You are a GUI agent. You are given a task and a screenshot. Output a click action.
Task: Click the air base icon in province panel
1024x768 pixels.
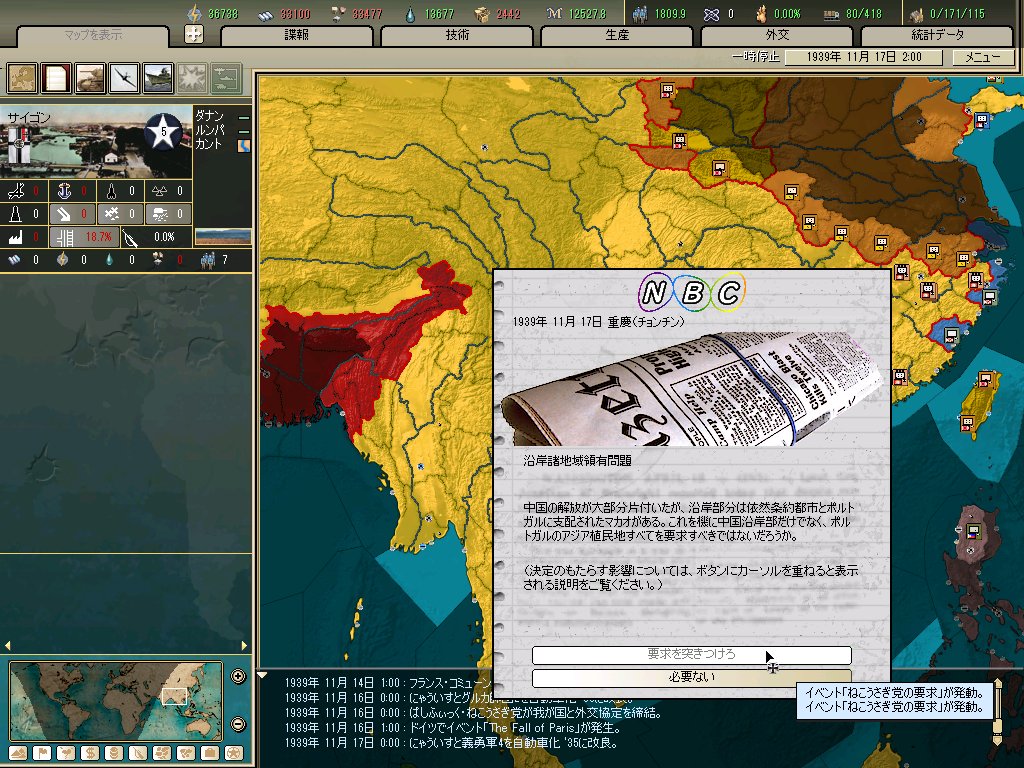[x=16, y=191]
